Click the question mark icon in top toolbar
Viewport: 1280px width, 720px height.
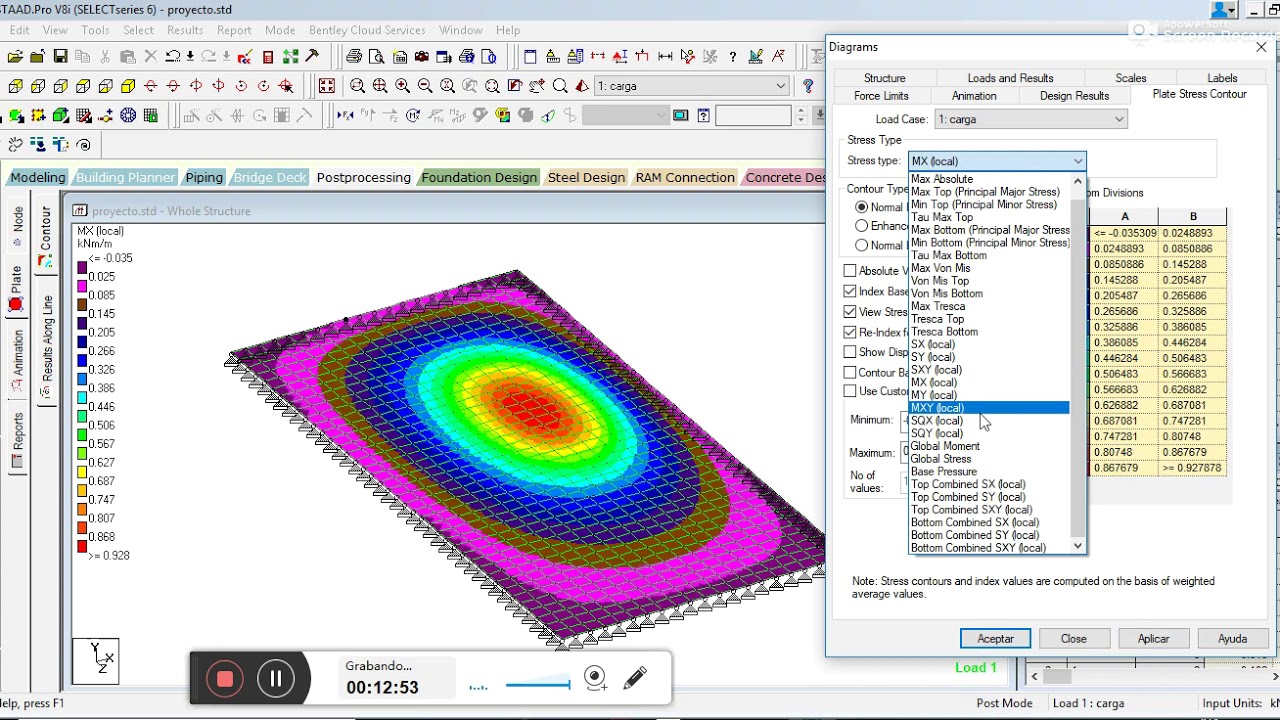click(733, 57)
